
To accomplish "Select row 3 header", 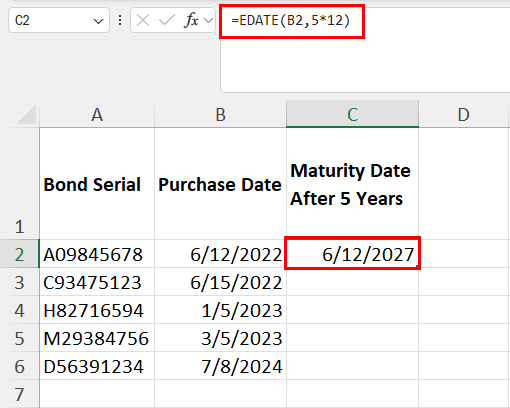I will (x=19, y=282).
